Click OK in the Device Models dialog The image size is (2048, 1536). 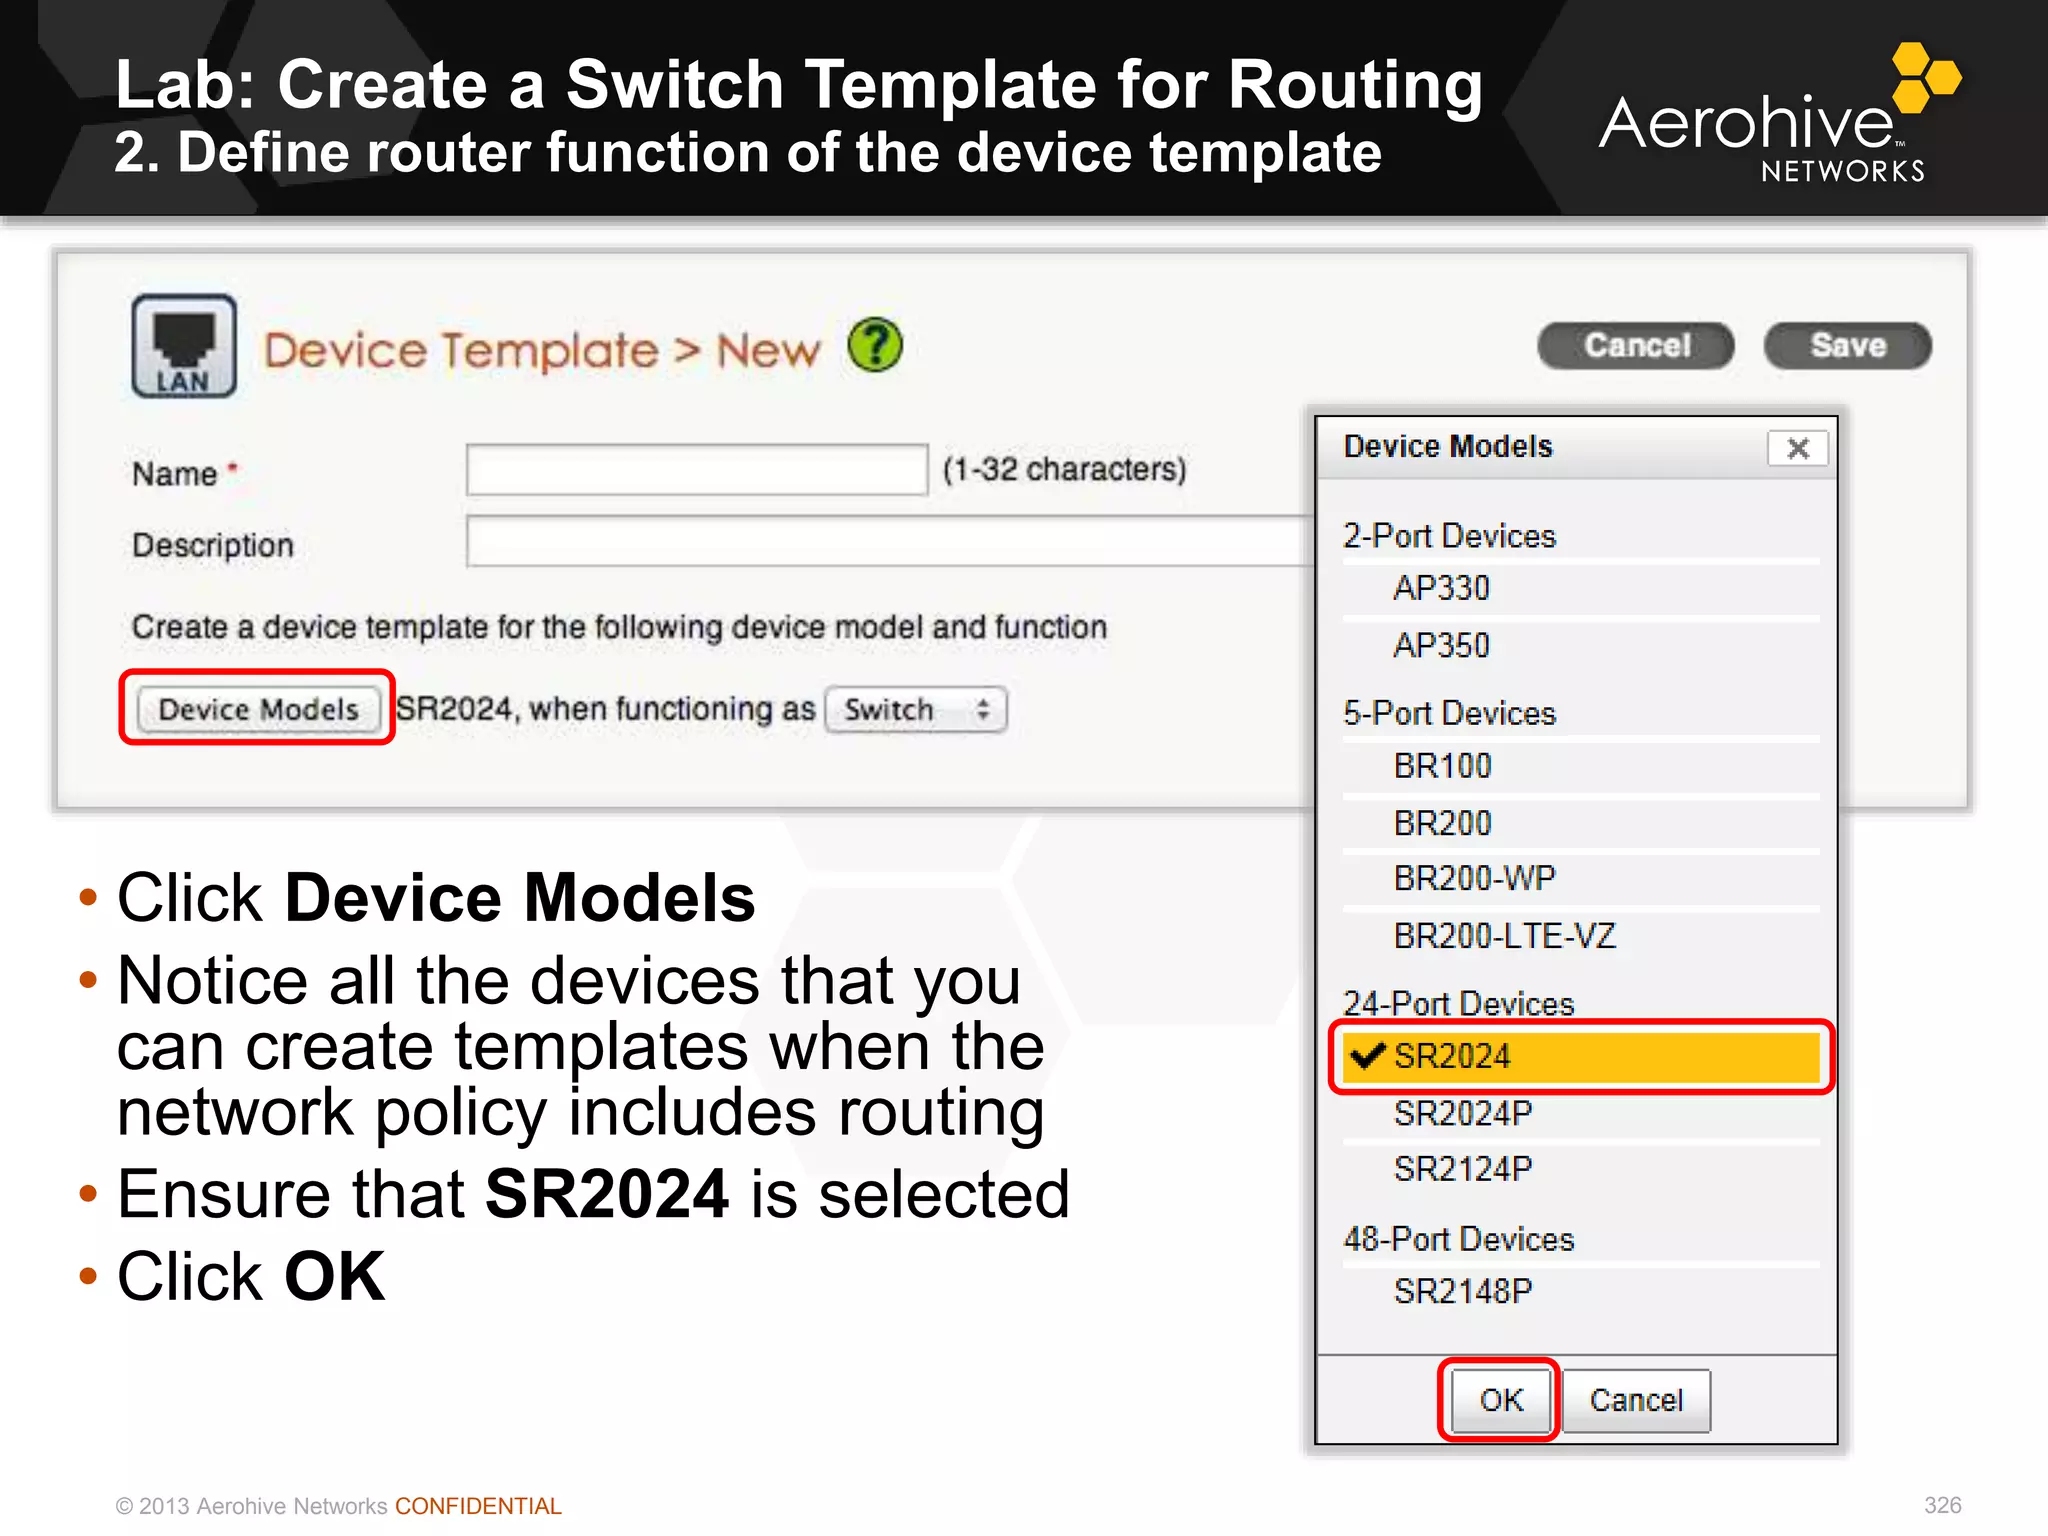click(x=1500, y=1400)
